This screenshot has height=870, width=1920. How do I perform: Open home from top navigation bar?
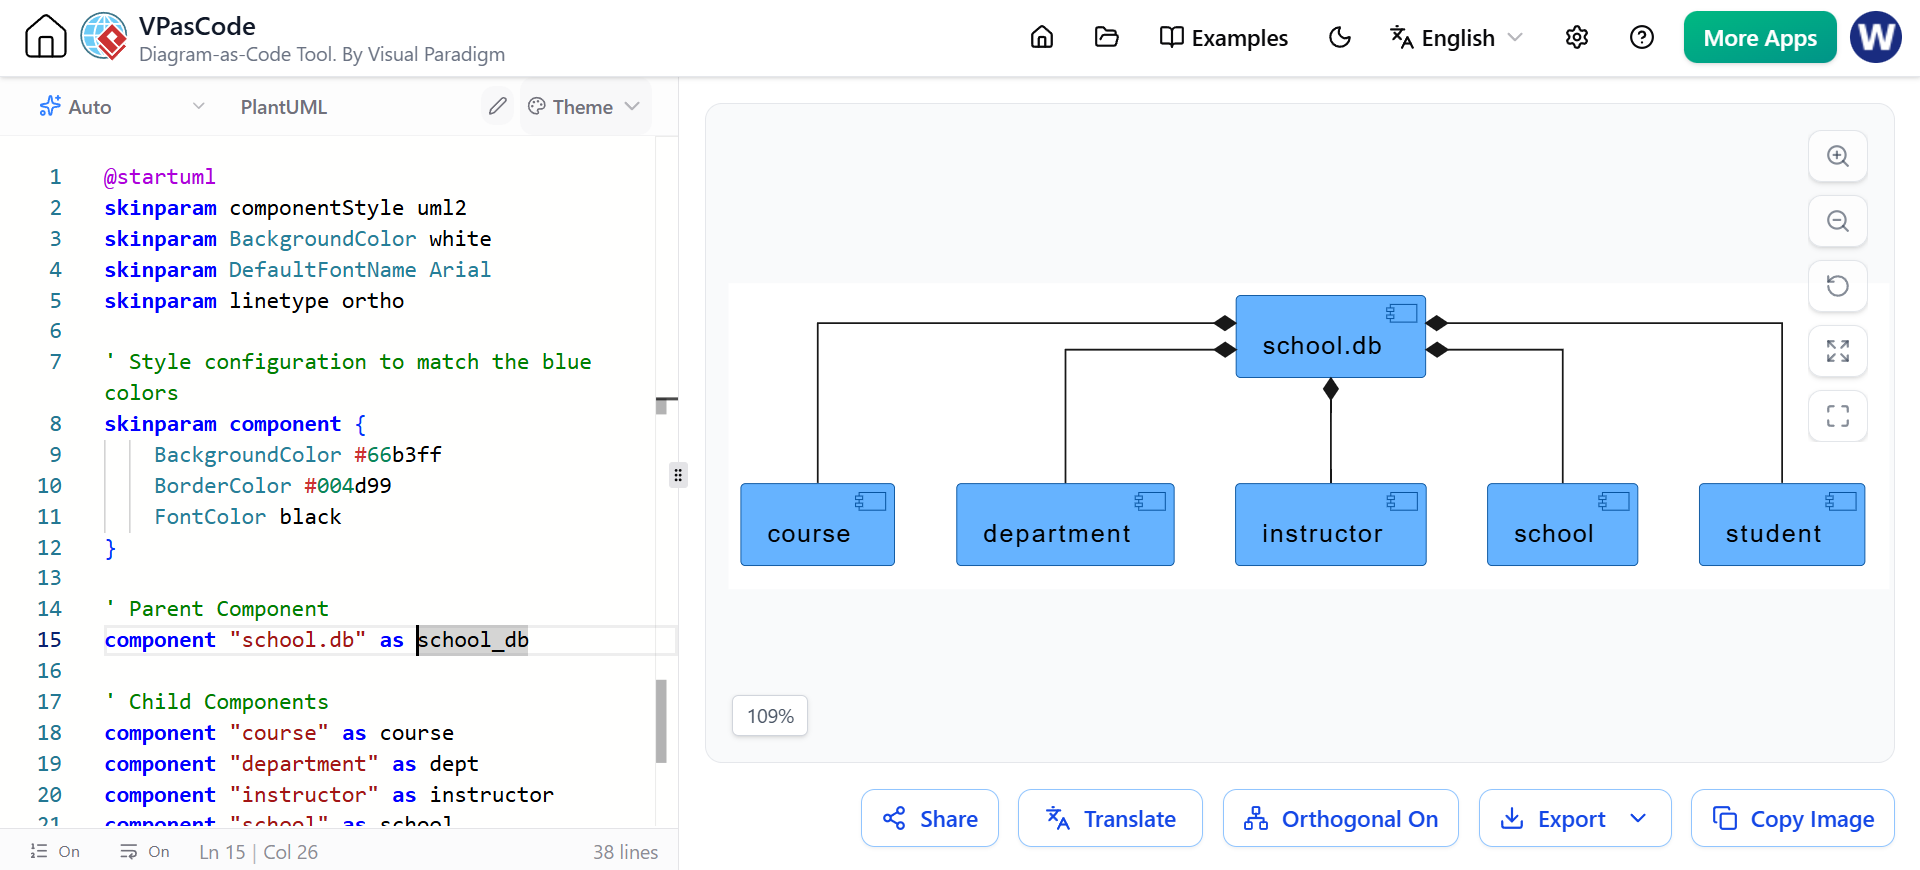1042,37
